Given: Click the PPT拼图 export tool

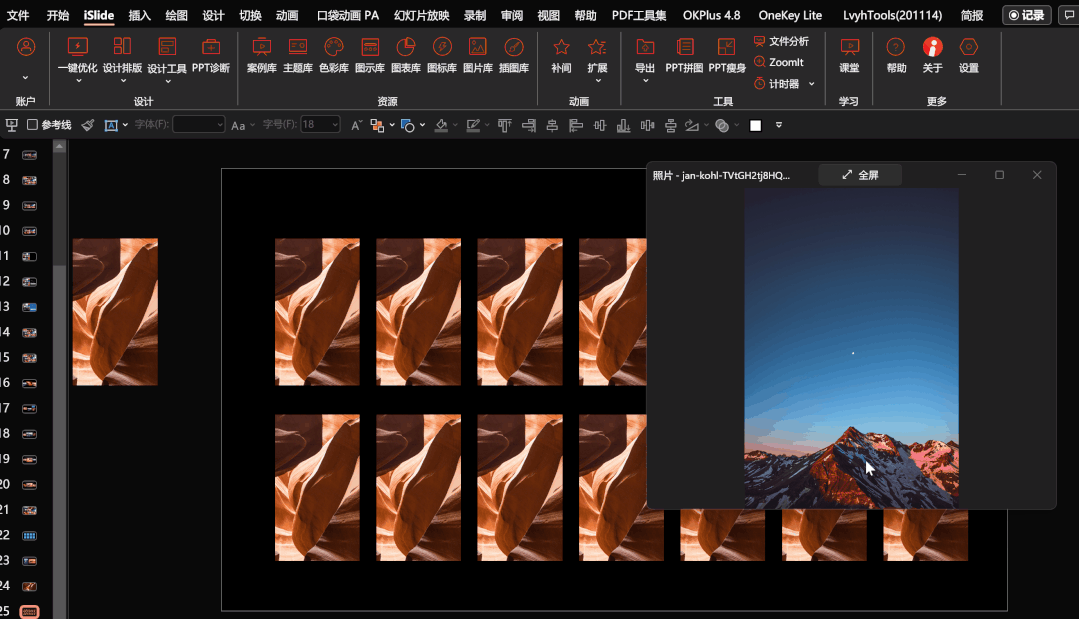Looking at the screenshot, I should coord(685,54).
